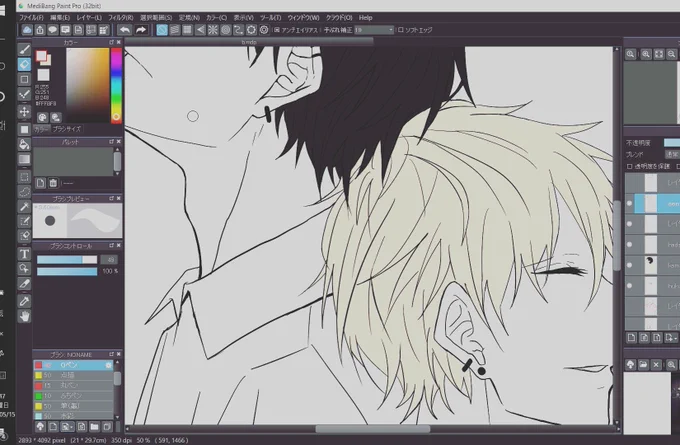Select the Select Pen tool
This screenshot has height=445, width=680.
[24, 221]
